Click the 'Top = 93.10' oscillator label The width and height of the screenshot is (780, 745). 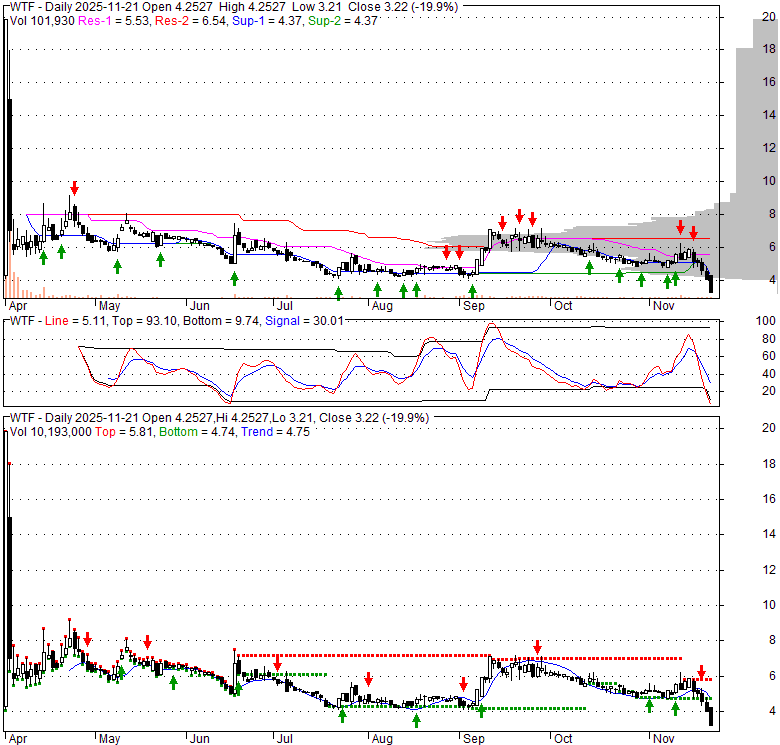click(x=144, y=321)
